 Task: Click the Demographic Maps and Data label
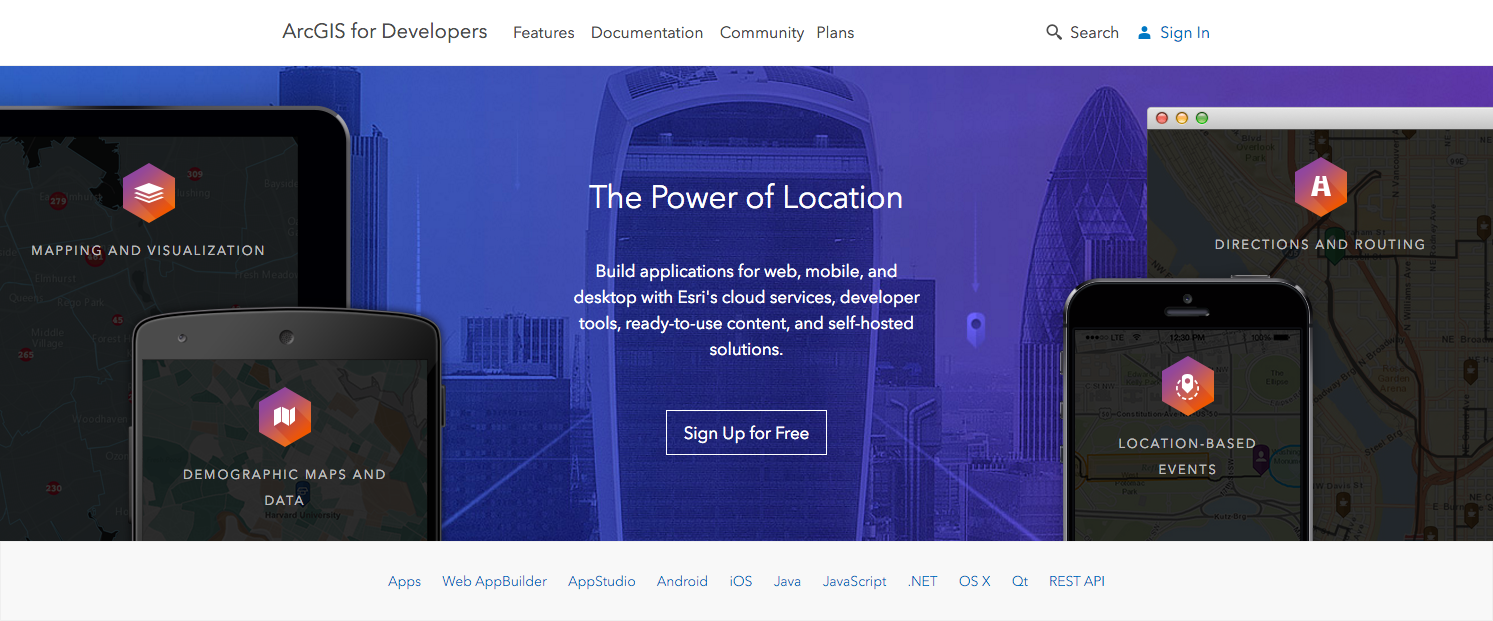[x=284, y=487]
